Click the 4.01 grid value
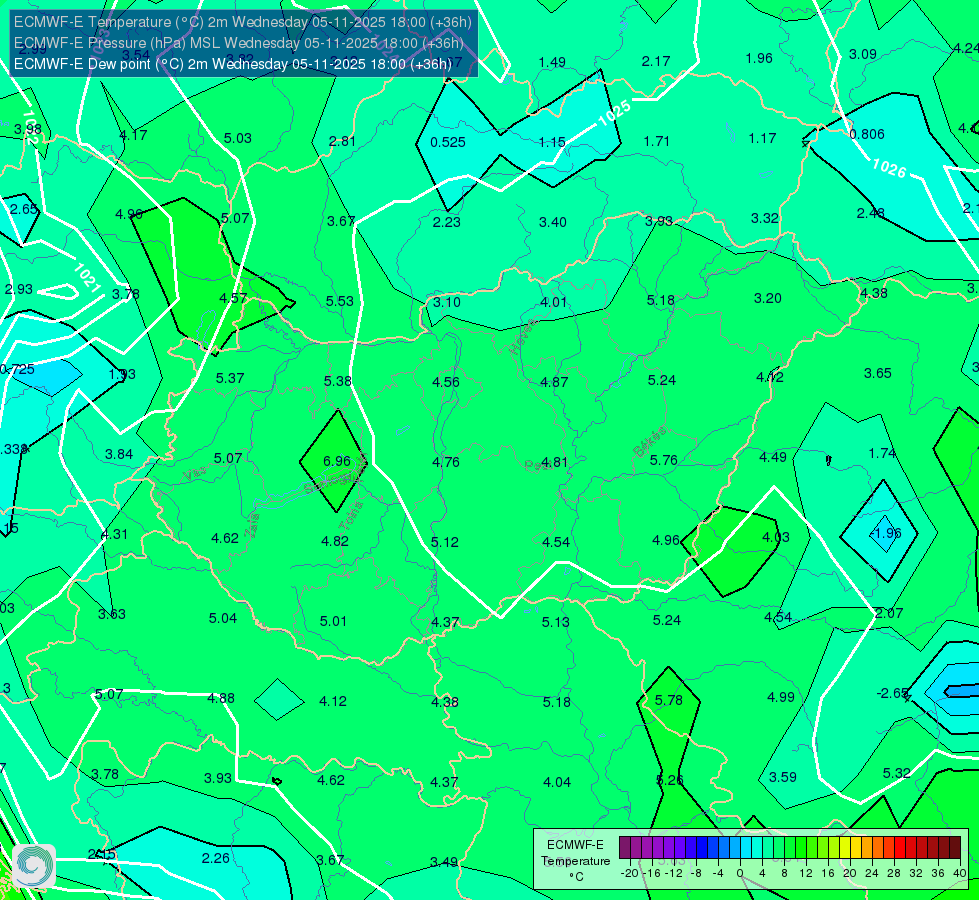 point(553,302)
